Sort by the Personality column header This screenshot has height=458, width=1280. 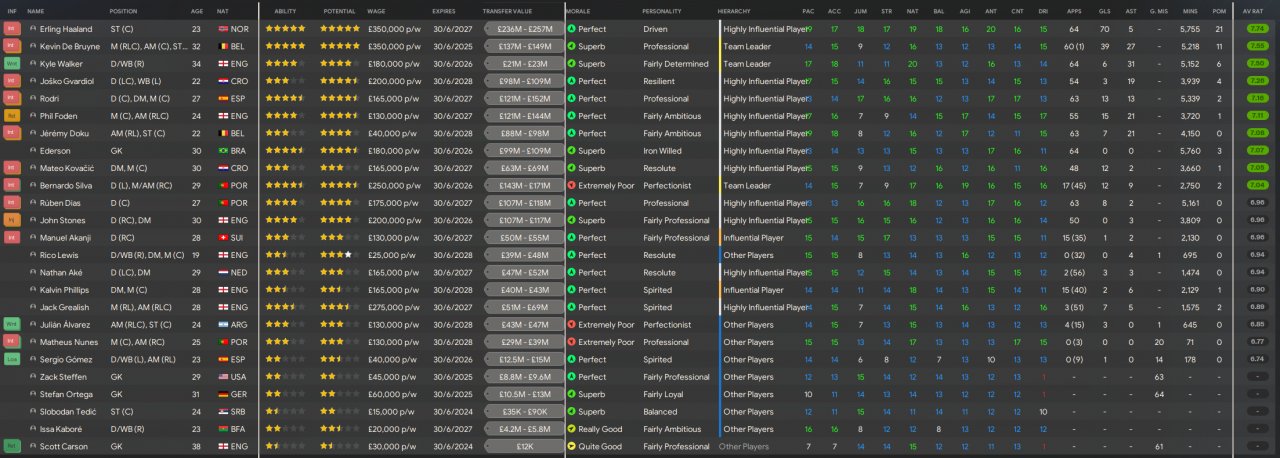tap(662, 11)
